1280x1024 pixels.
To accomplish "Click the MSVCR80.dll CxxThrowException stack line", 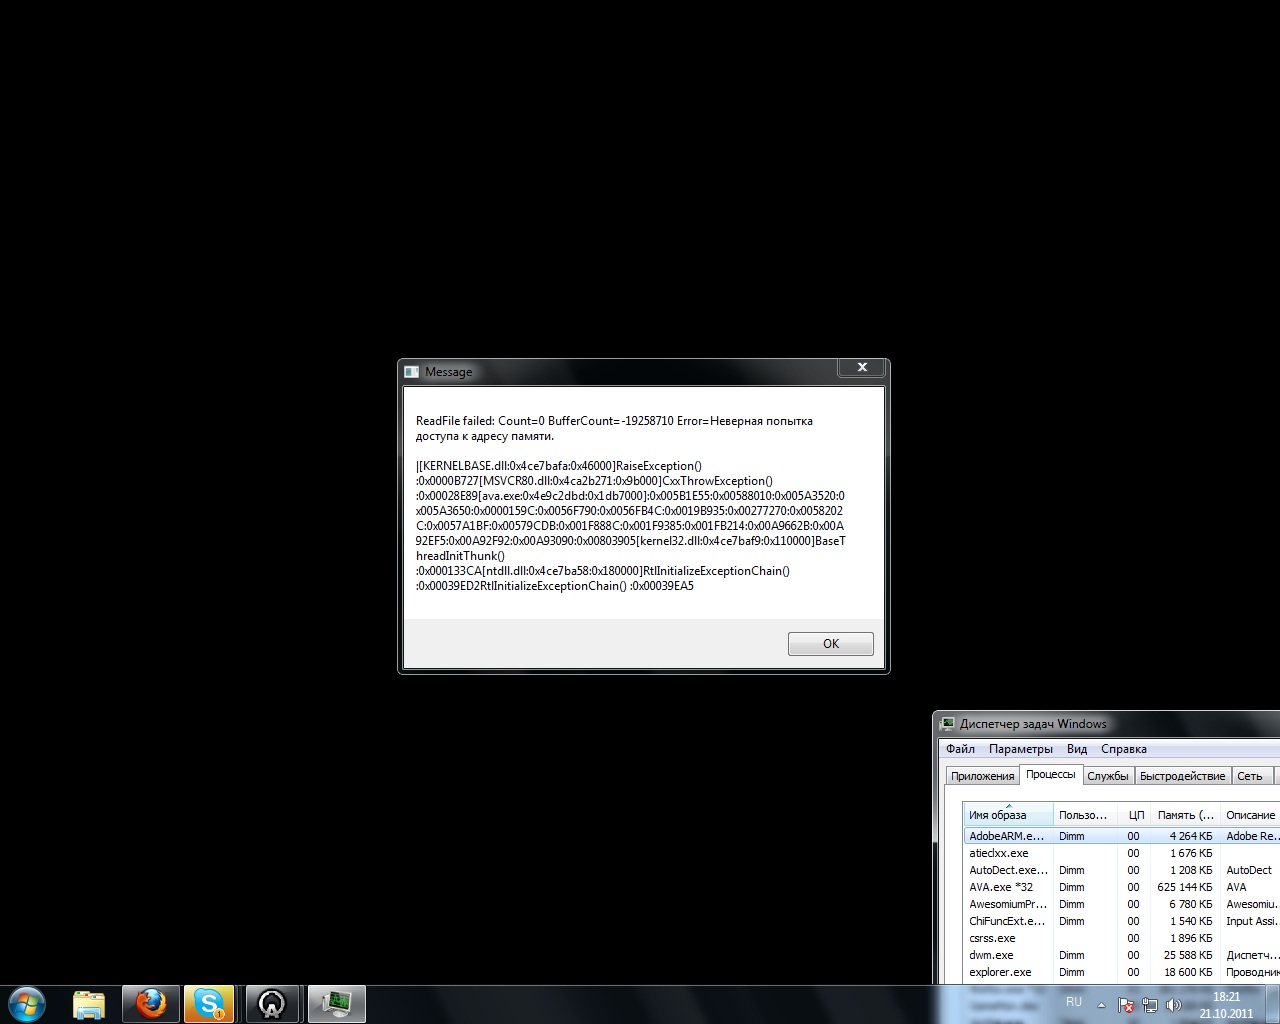I will [594, 481].
